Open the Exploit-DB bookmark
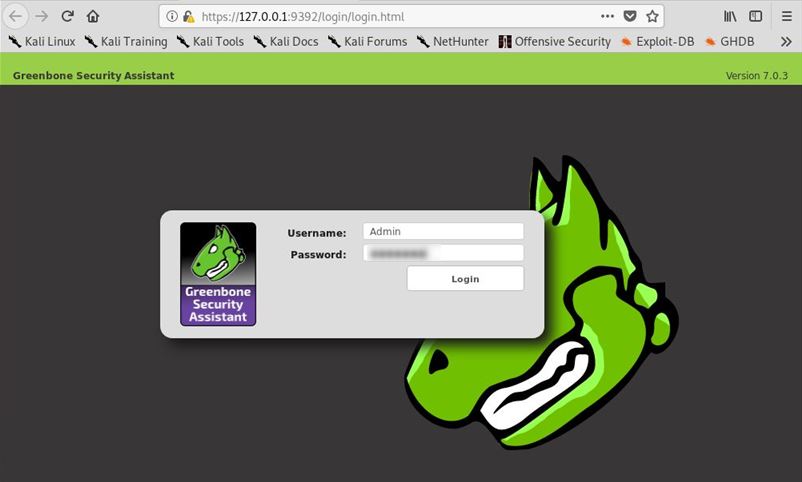 click(657, 41)
